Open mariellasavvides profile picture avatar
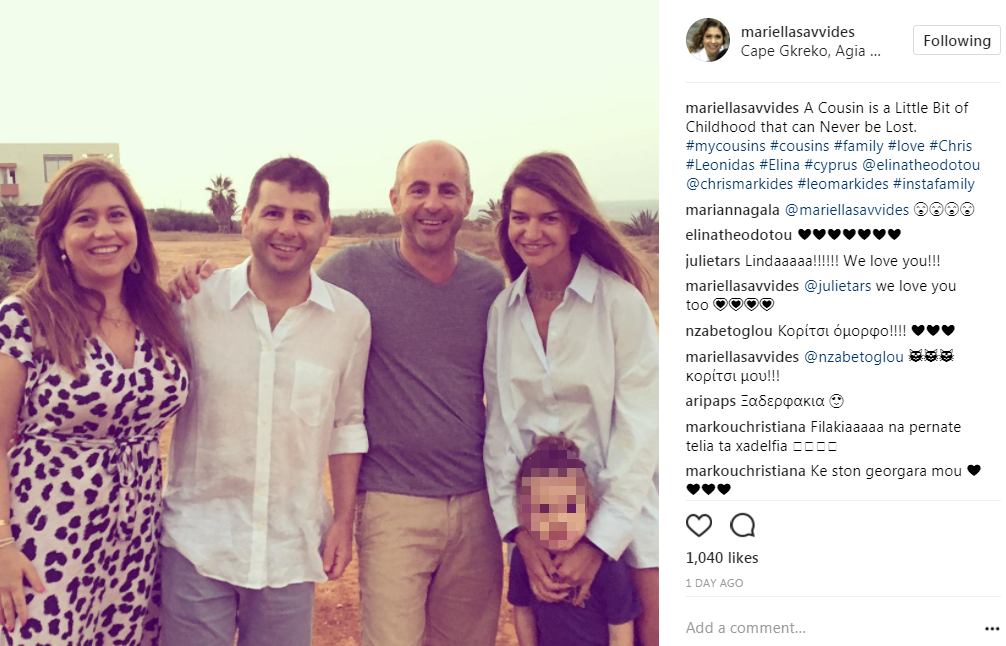 (x=708, y=40)
